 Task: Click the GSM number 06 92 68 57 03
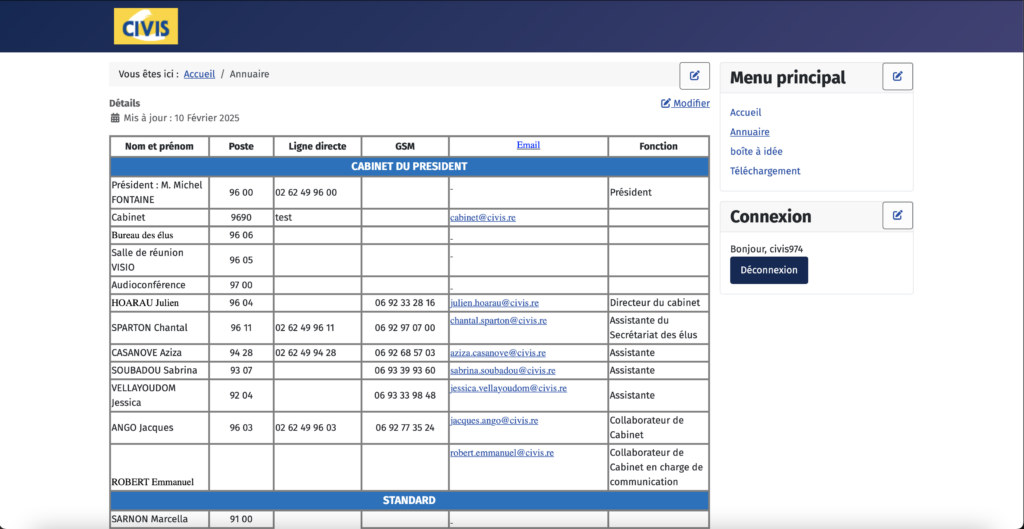(405, 353)
